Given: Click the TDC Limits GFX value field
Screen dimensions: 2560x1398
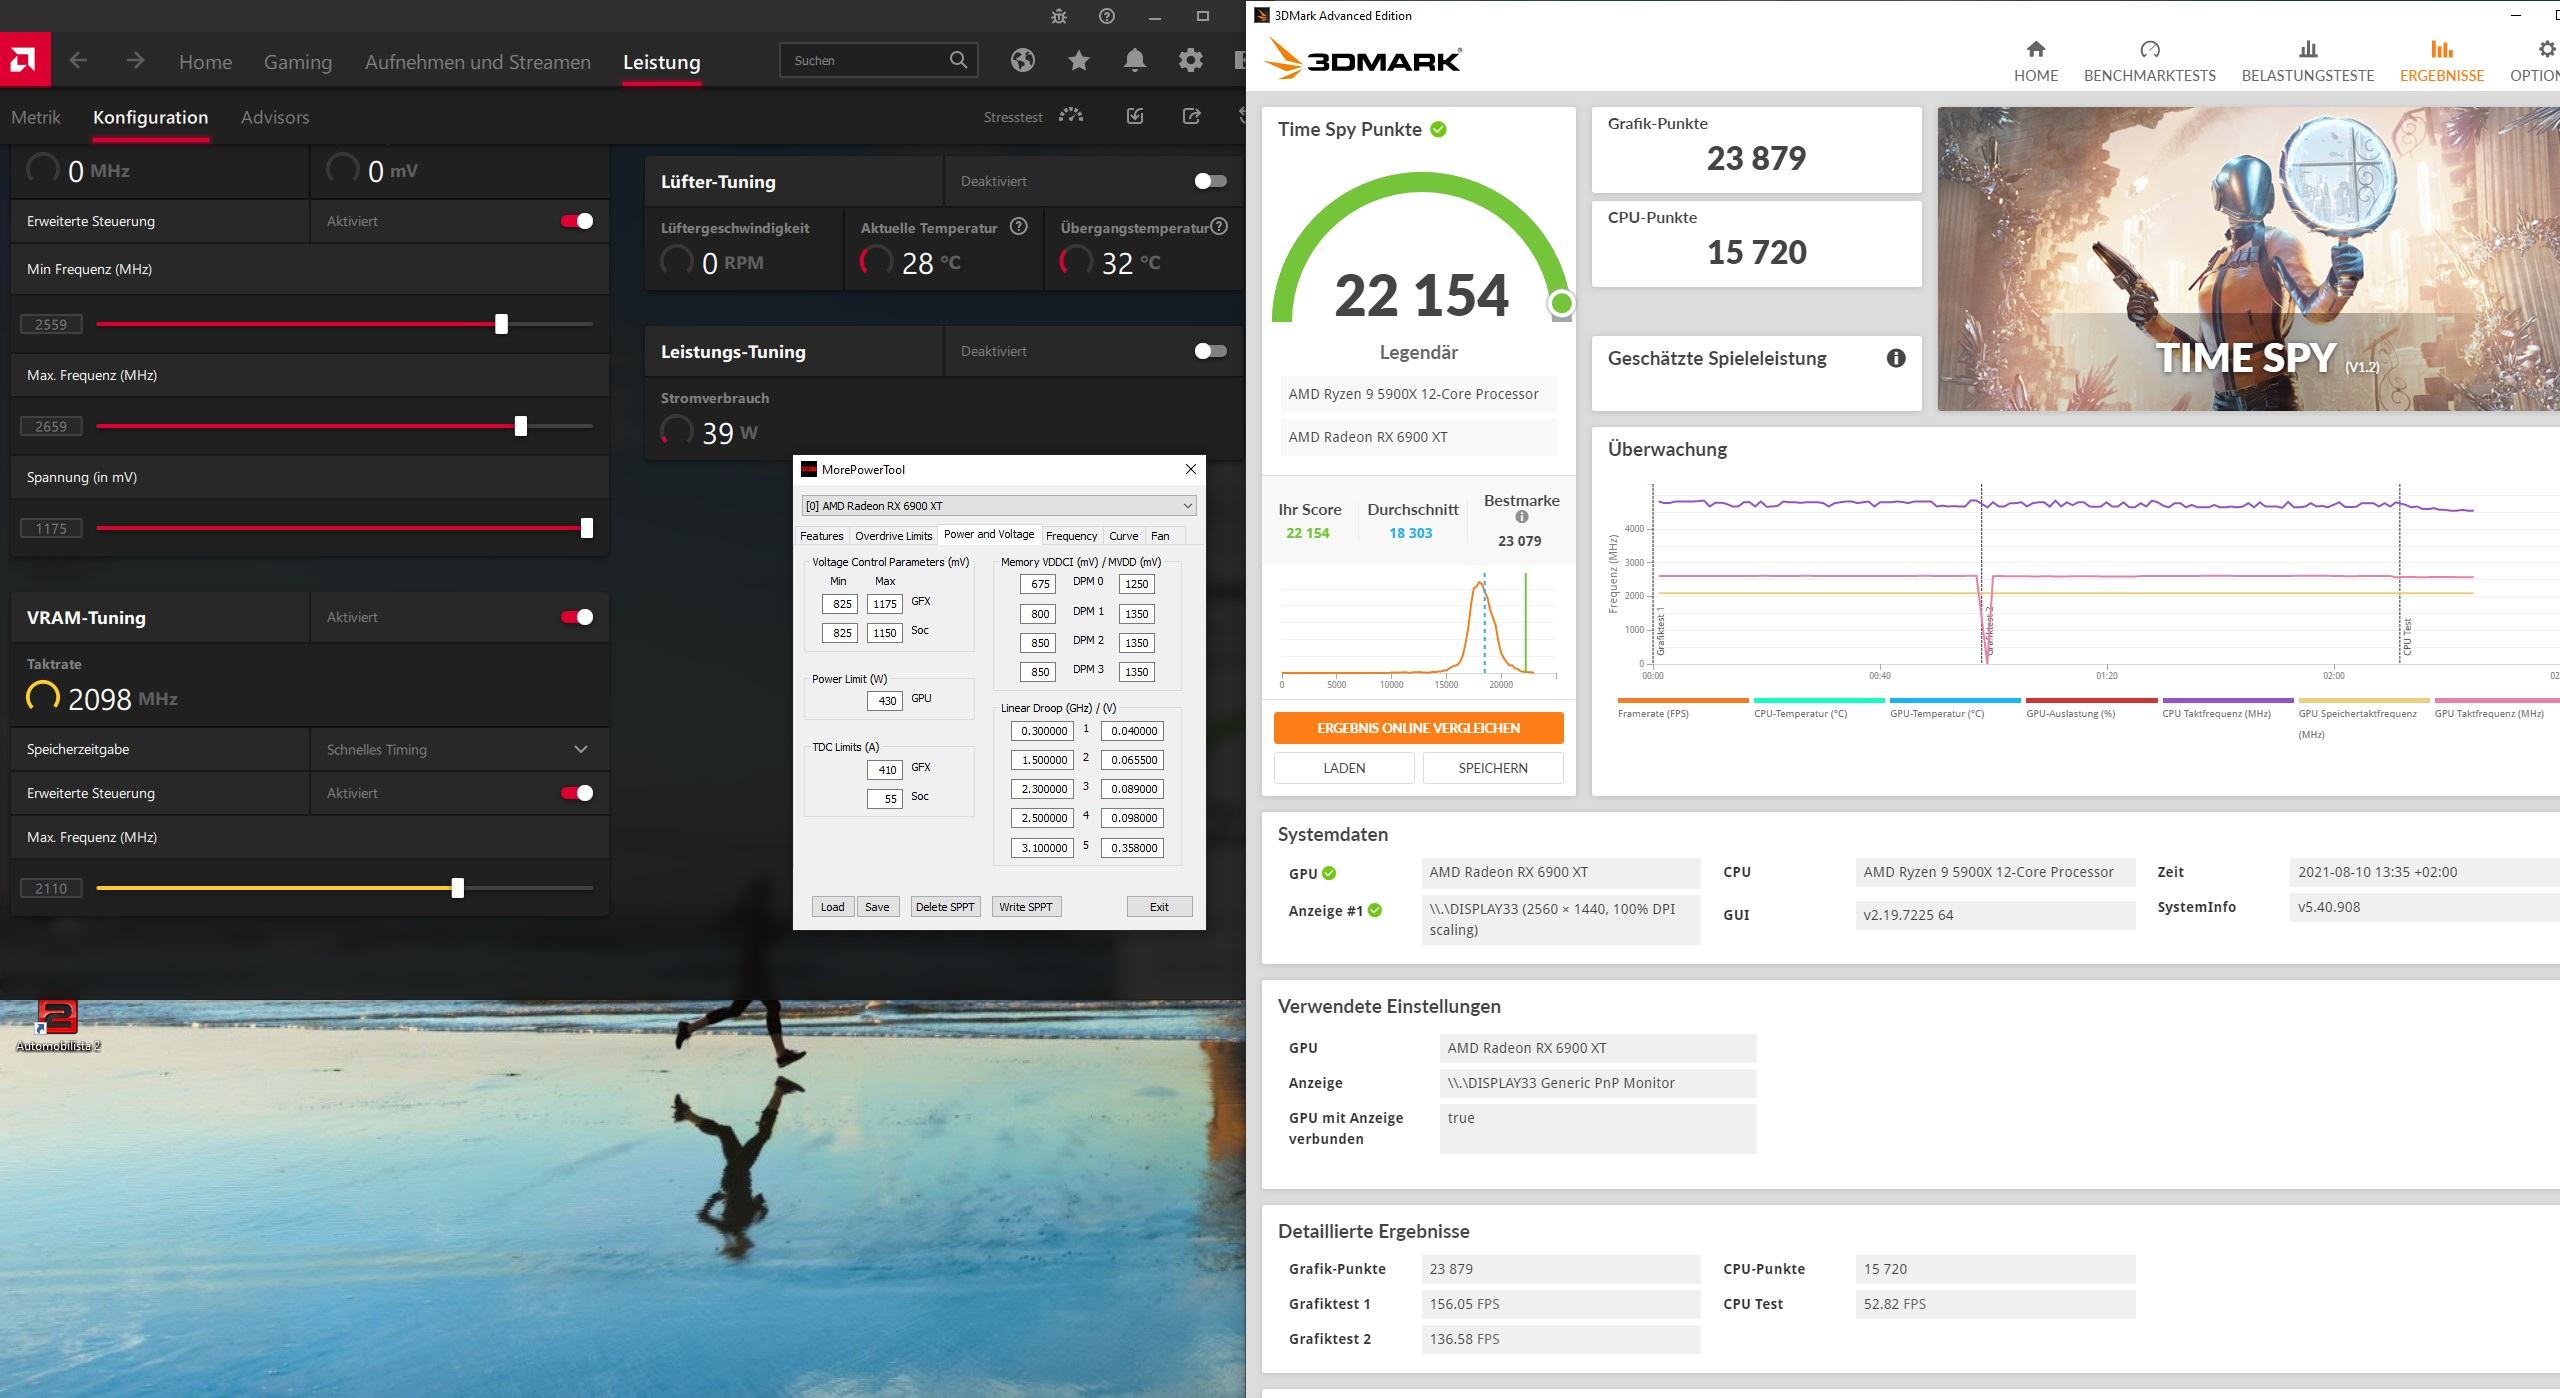Looking at the screenshot, I should click(x=885, y=770).
